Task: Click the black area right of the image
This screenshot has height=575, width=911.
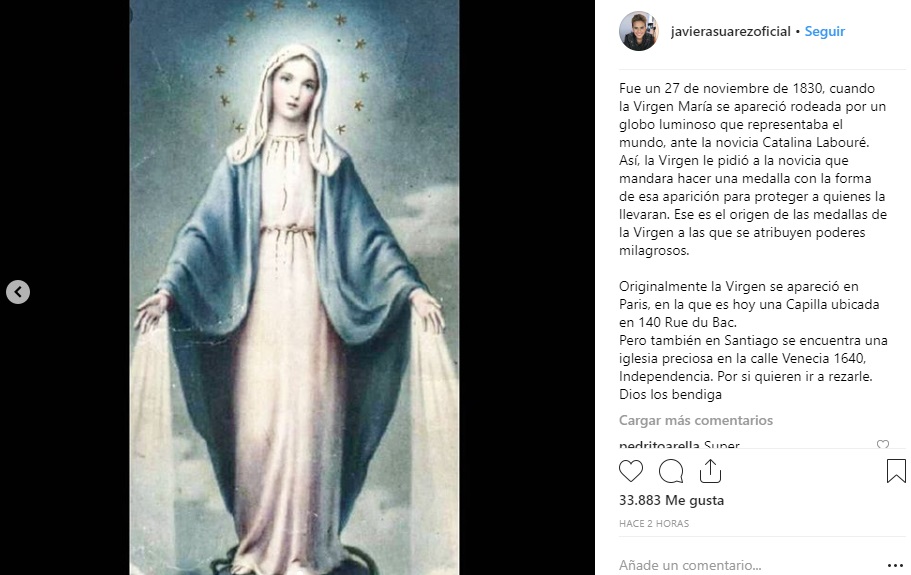Action: (x=526, y=288)
